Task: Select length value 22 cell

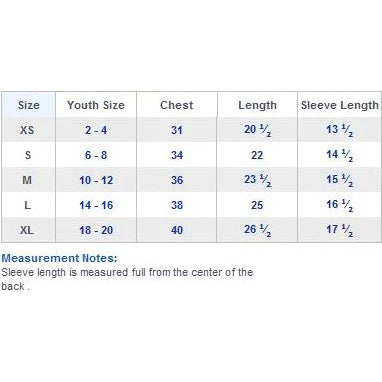Action: click(257, 155)
